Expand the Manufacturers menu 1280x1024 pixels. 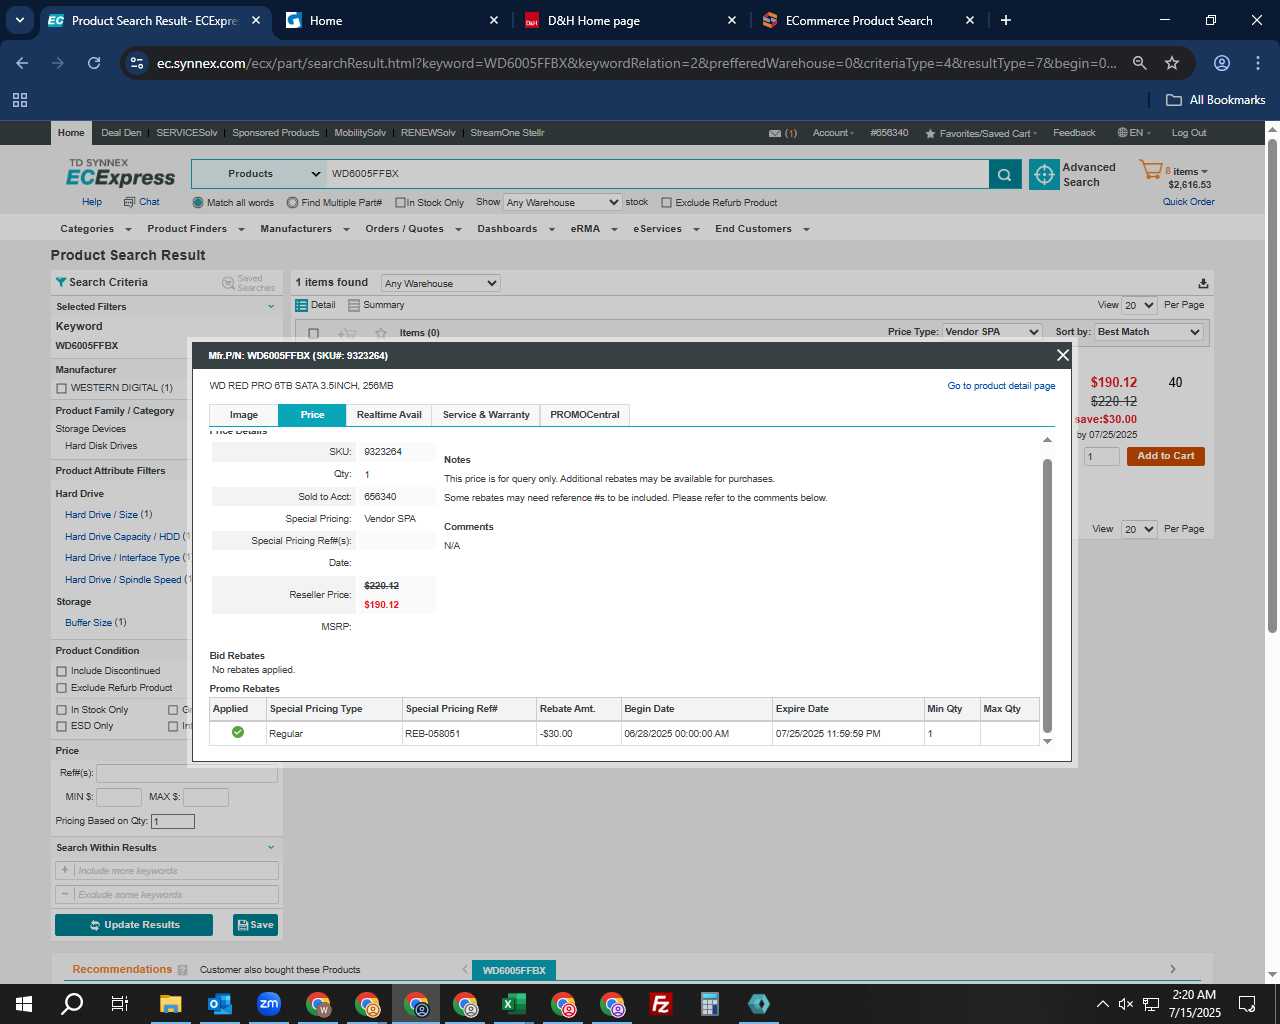[304, 229]
